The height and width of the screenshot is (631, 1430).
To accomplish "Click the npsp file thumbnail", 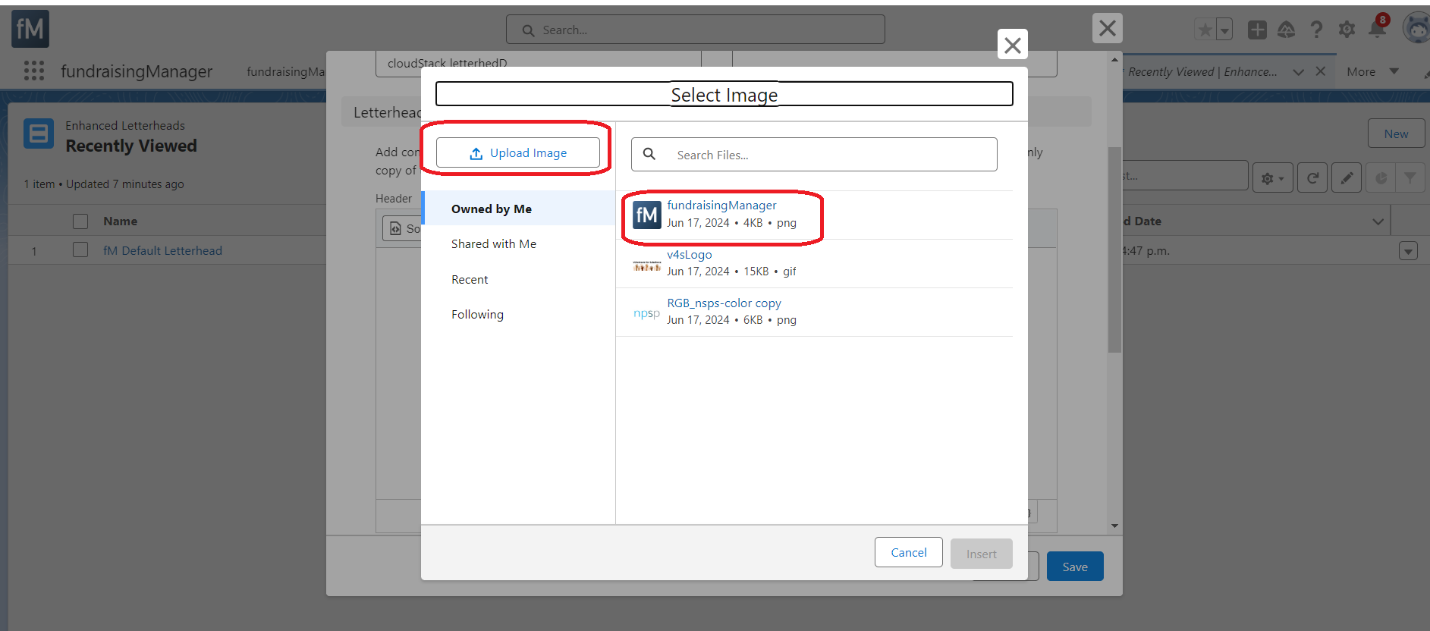I will pos(647,313).
